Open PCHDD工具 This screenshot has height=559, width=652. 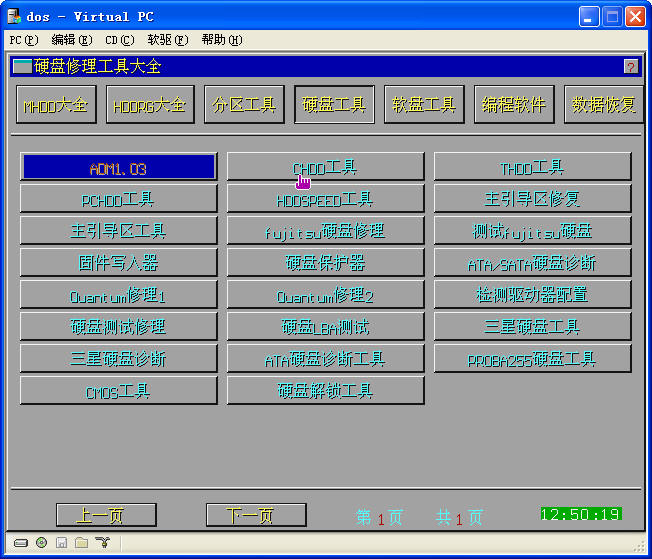pyautogui.click(x=119, y=199)
